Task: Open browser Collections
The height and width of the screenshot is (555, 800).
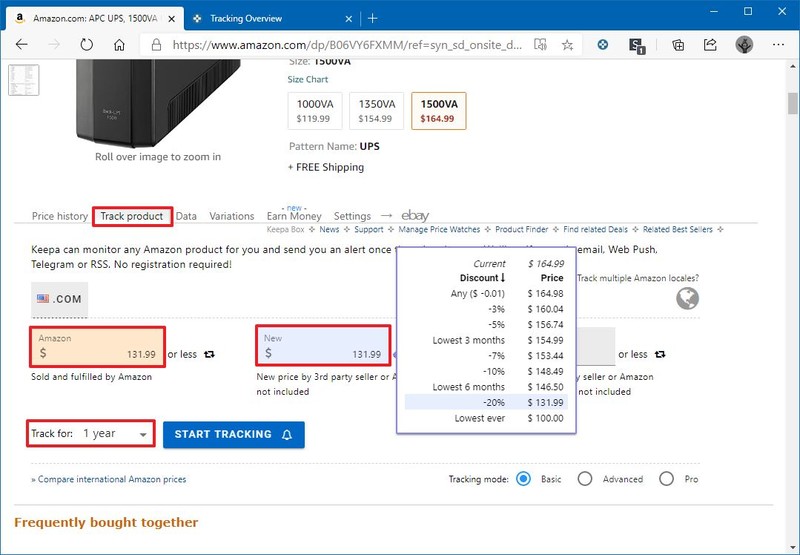Action: (678, 45)
